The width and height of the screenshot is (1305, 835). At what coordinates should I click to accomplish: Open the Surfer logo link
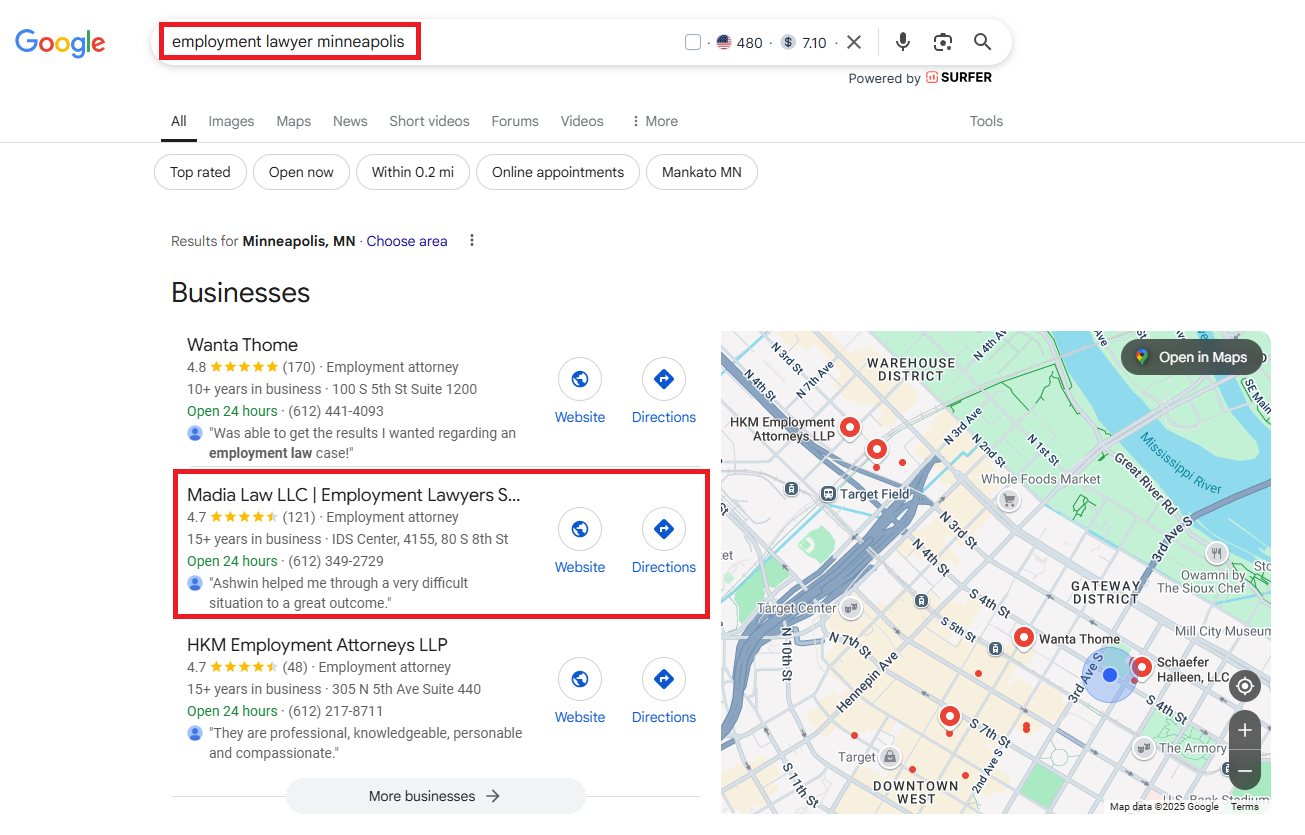959,78
